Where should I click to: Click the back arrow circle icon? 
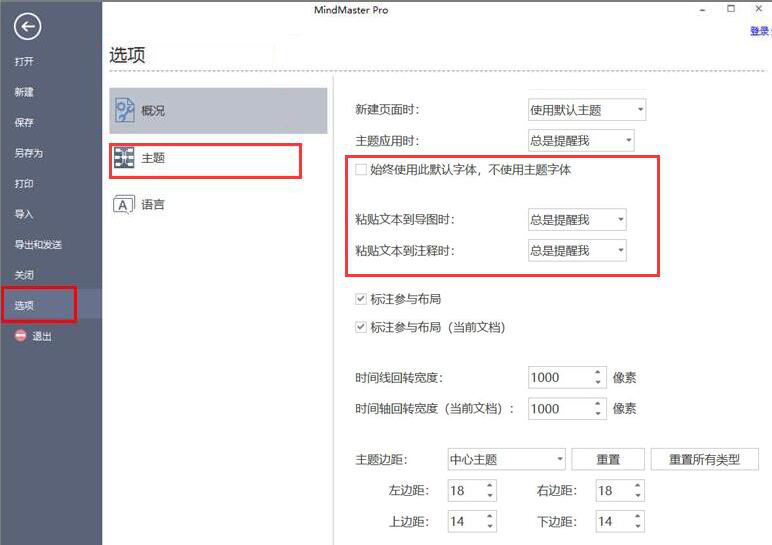pos(27,27)
